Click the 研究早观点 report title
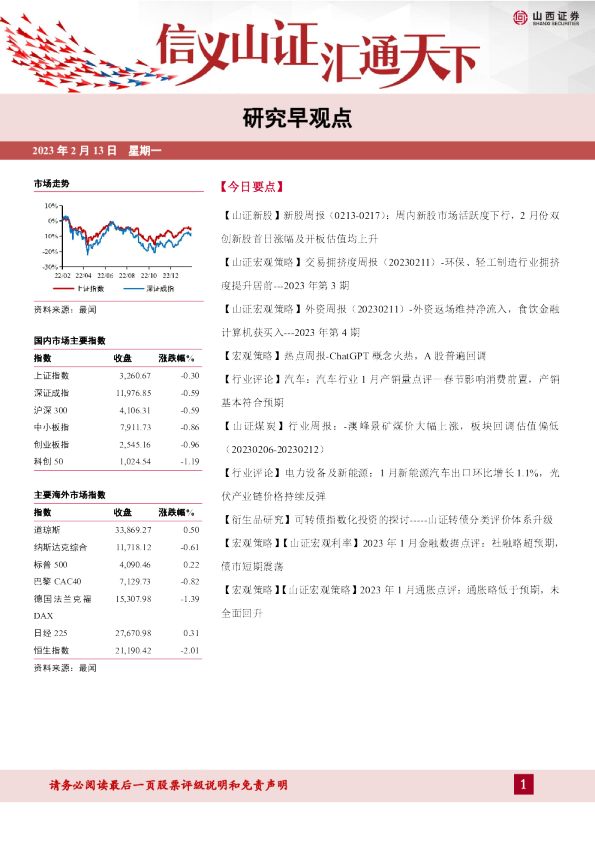Image resolution: width=595 pixels, height=842 pixels. (297, 118)
